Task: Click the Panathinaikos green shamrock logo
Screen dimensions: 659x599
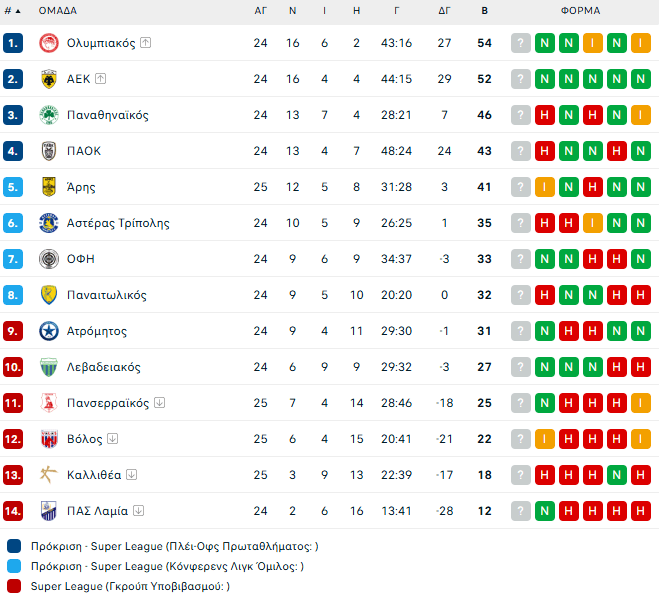Action: (48, 115)
